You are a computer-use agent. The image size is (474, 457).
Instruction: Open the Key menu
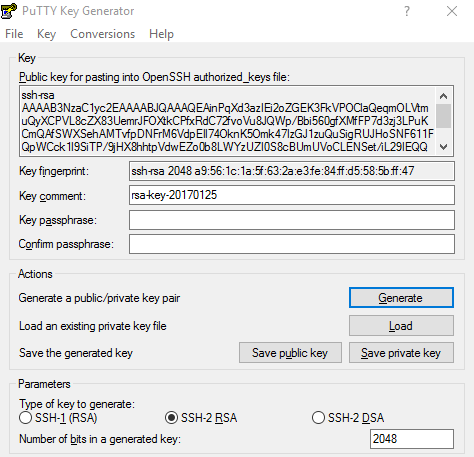tap(46, 34)
